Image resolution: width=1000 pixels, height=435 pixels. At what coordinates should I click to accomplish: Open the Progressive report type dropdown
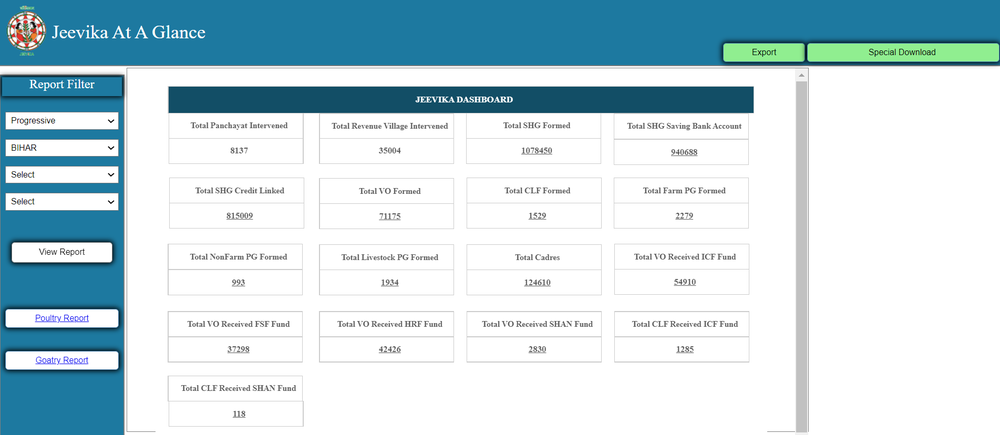coord(62,121)
